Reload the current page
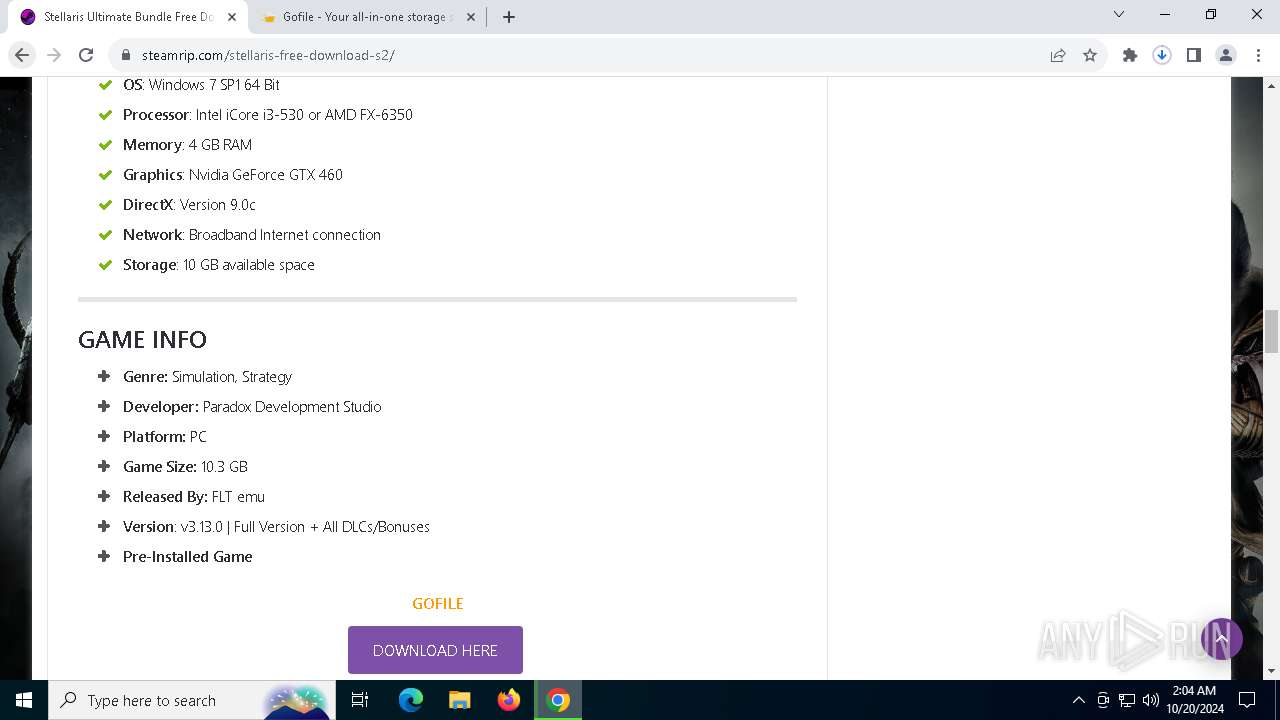This screenshot has width=1280, height=720. pyautogui.click(x=86, y=55)
